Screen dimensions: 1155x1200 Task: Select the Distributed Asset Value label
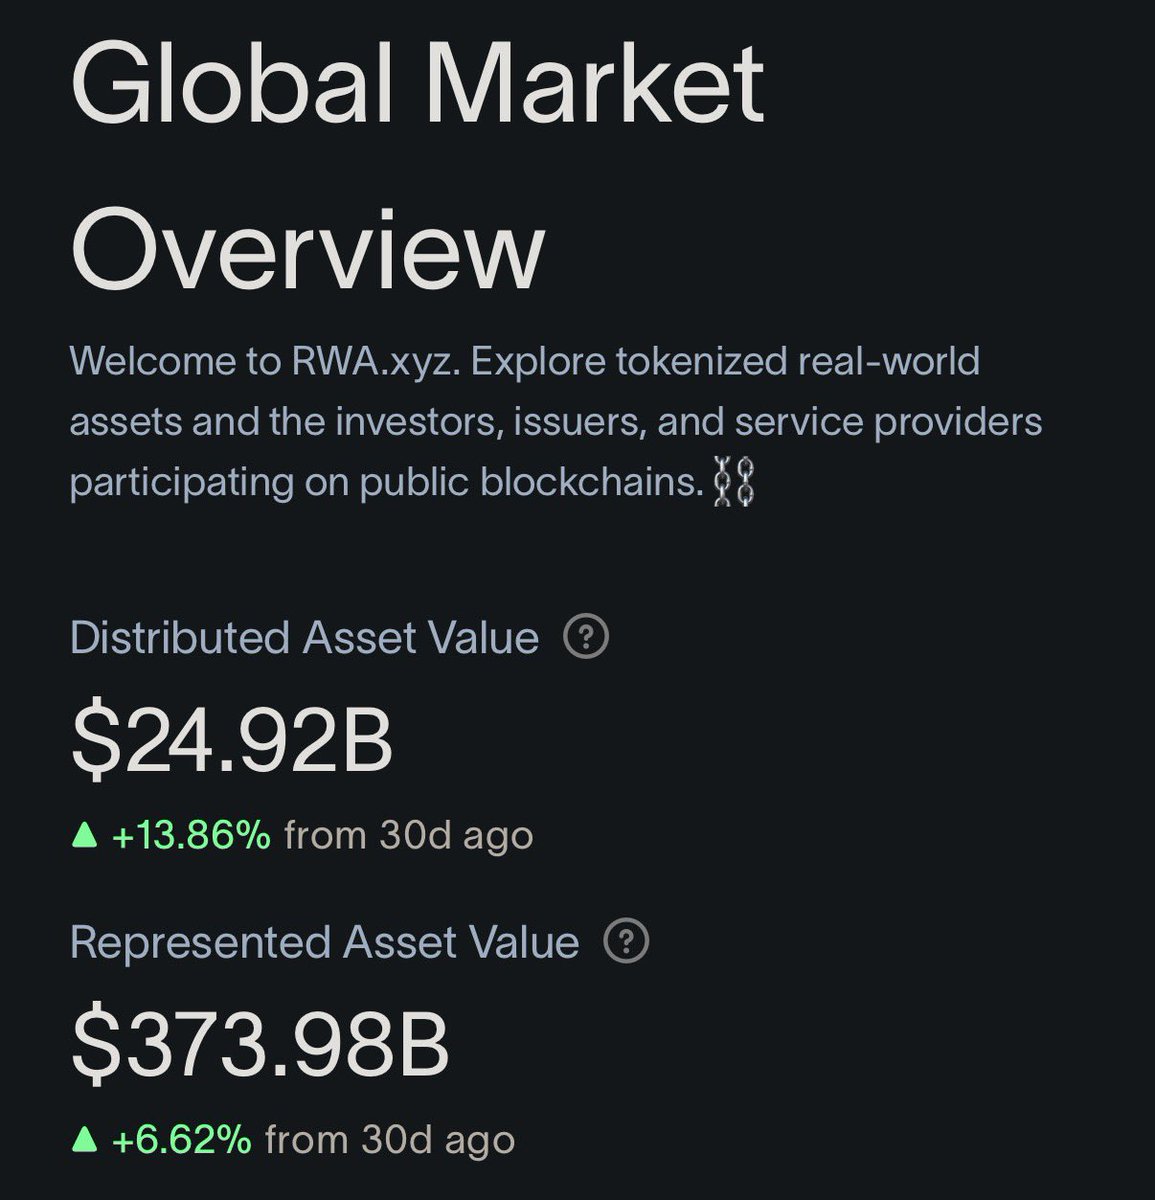click(305, 637)
